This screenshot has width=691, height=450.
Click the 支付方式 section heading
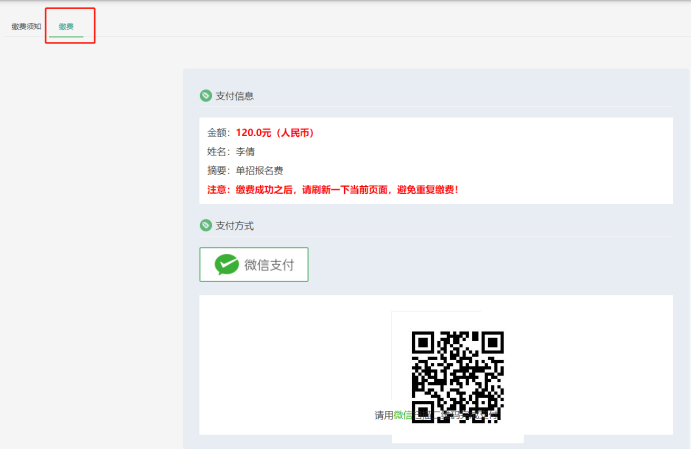point(234,226)
